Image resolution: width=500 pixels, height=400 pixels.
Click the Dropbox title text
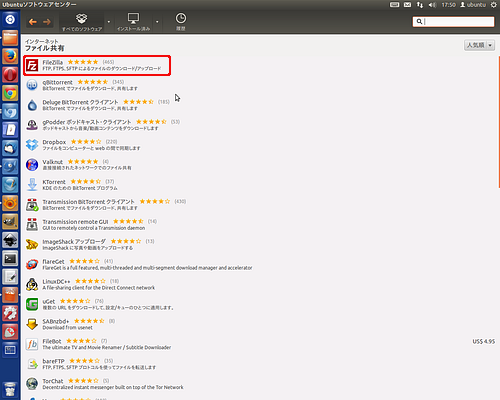coord(54,142)
